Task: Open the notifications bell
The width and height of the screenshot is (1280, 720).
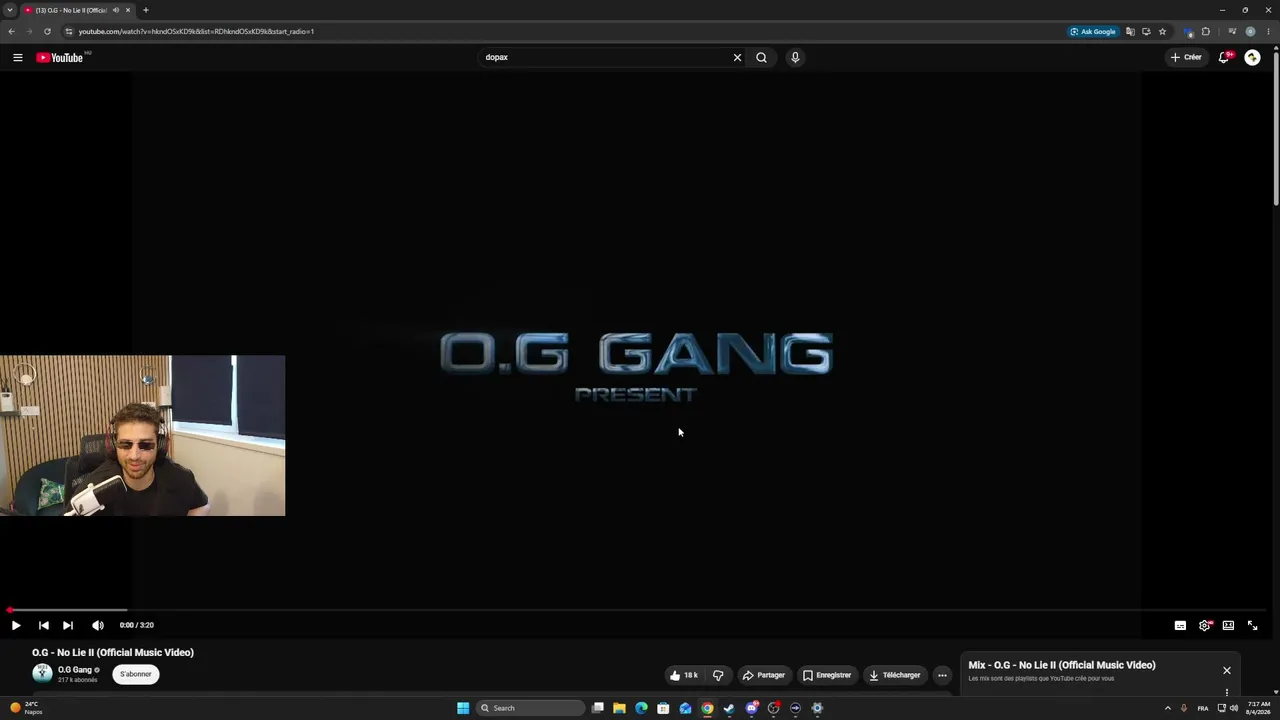Action: (1223, 58)
